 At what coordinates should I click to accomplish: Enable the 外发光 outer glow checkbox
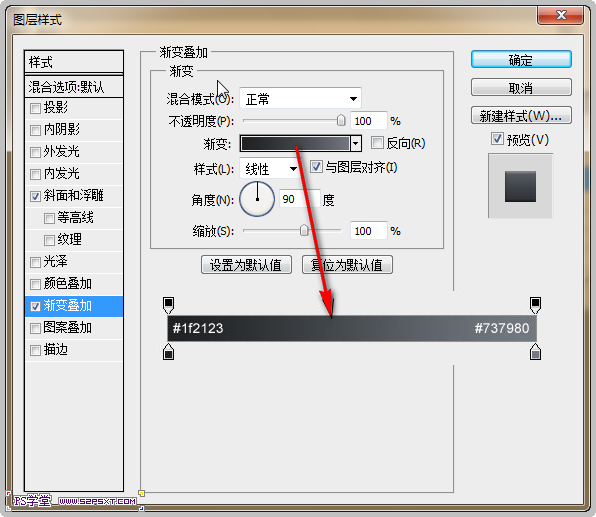tap(35, 152)
